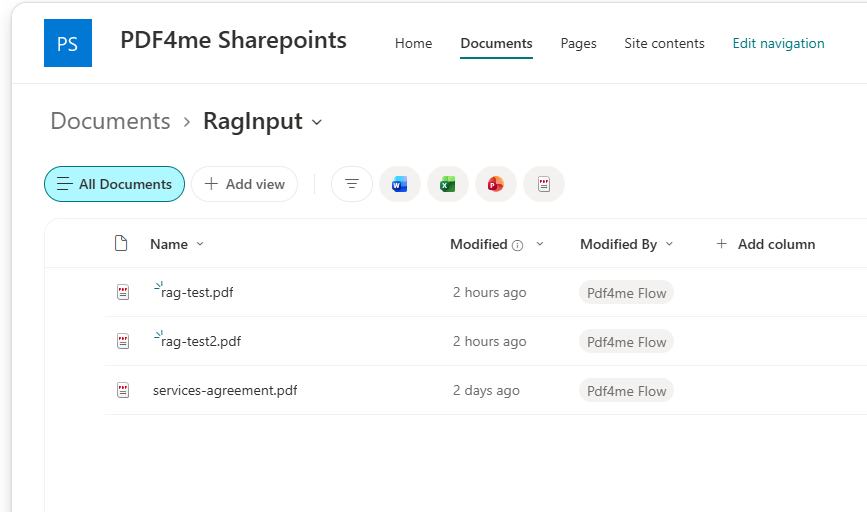
Task: Expand the RagInput folder dropdown chevron
Action: pyautogui.click(x=317, y=122)
